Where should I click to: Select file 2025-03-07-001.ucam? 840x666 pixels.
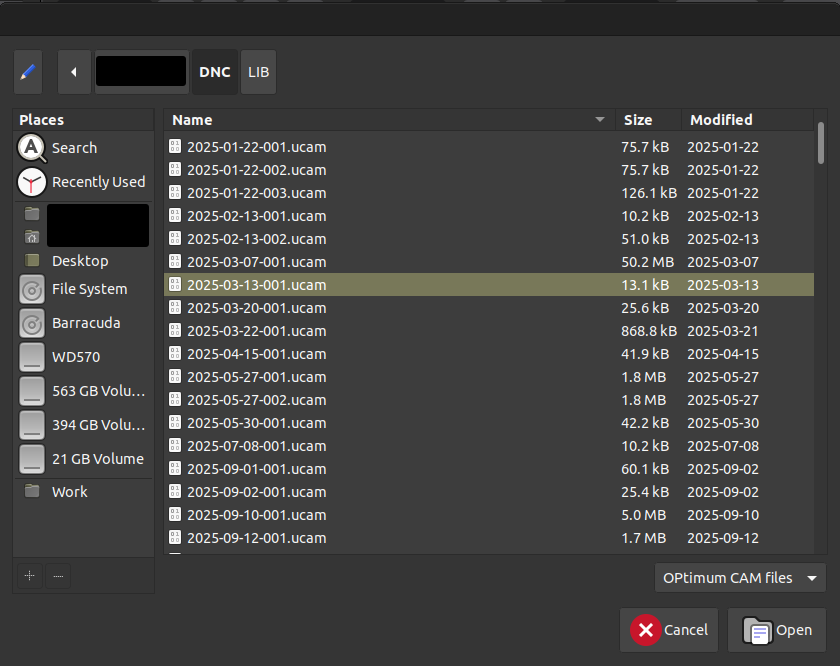pos(256,262)
